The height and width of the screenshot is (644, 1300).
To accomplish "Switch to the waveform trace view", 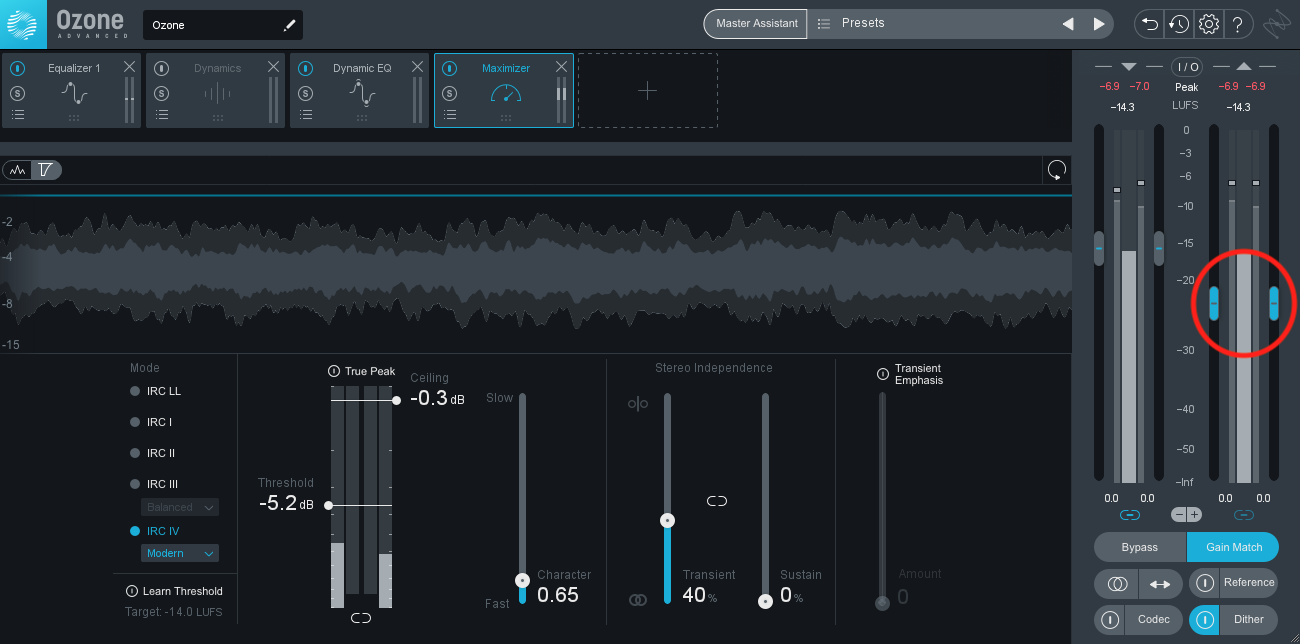I will pos(18,170).
